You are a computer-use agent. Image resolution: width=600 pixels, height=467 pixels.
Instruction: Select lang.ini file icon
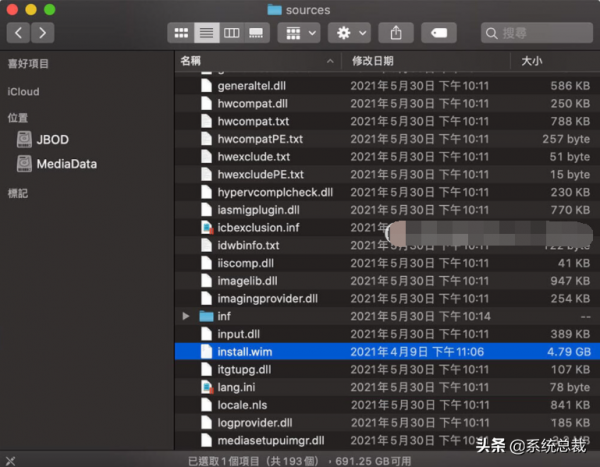tap(207, 387)
